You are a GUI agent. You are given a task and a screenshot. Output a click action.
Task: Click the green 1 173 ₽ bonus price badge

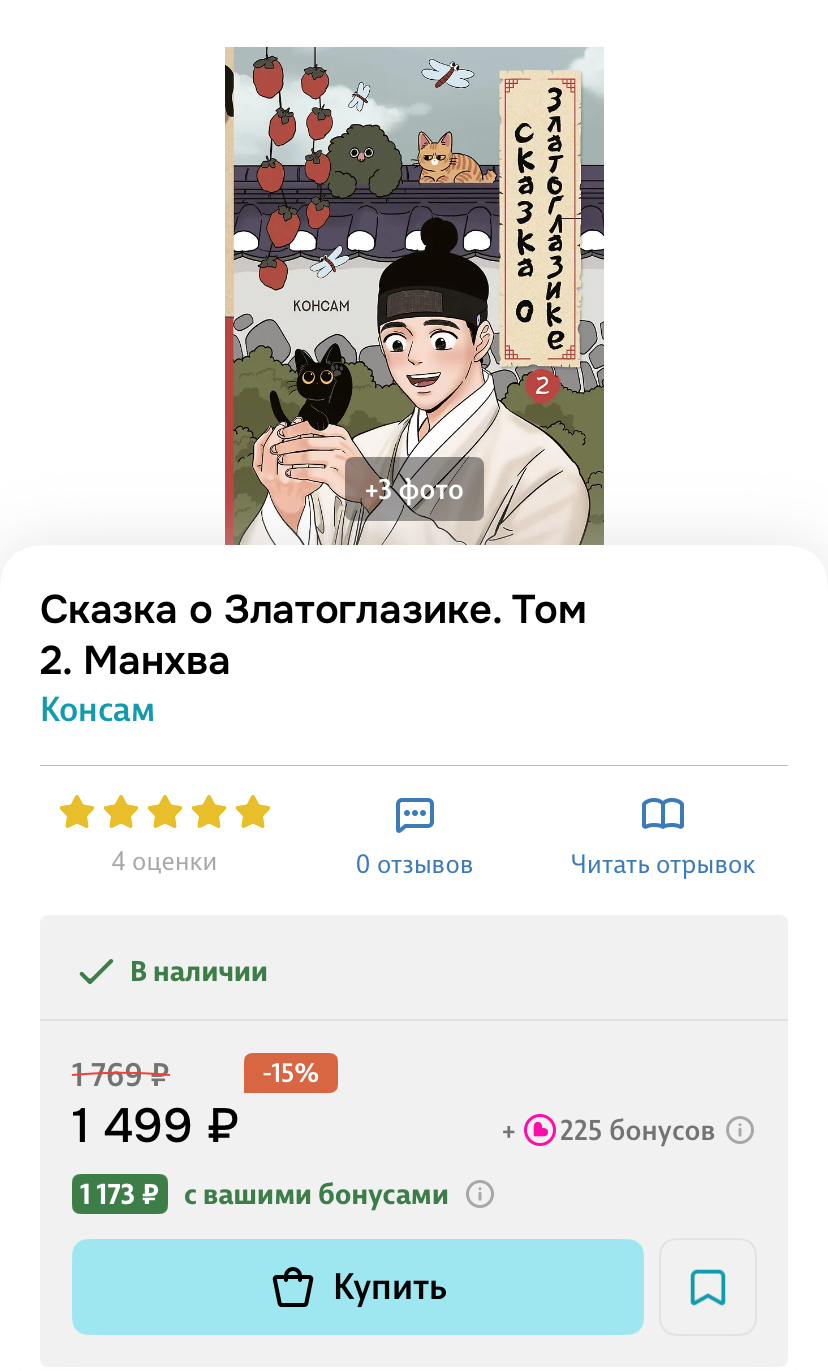pos(120,1195)
